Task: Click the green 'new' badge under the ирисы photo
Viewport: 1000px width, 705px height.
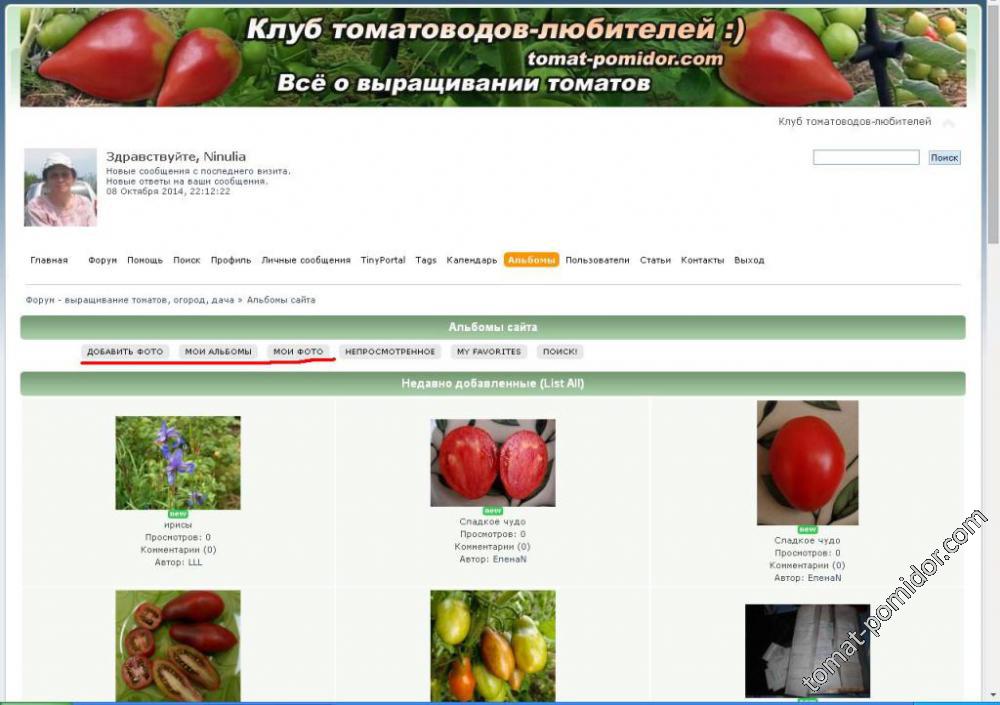Action: click(178, 514)
